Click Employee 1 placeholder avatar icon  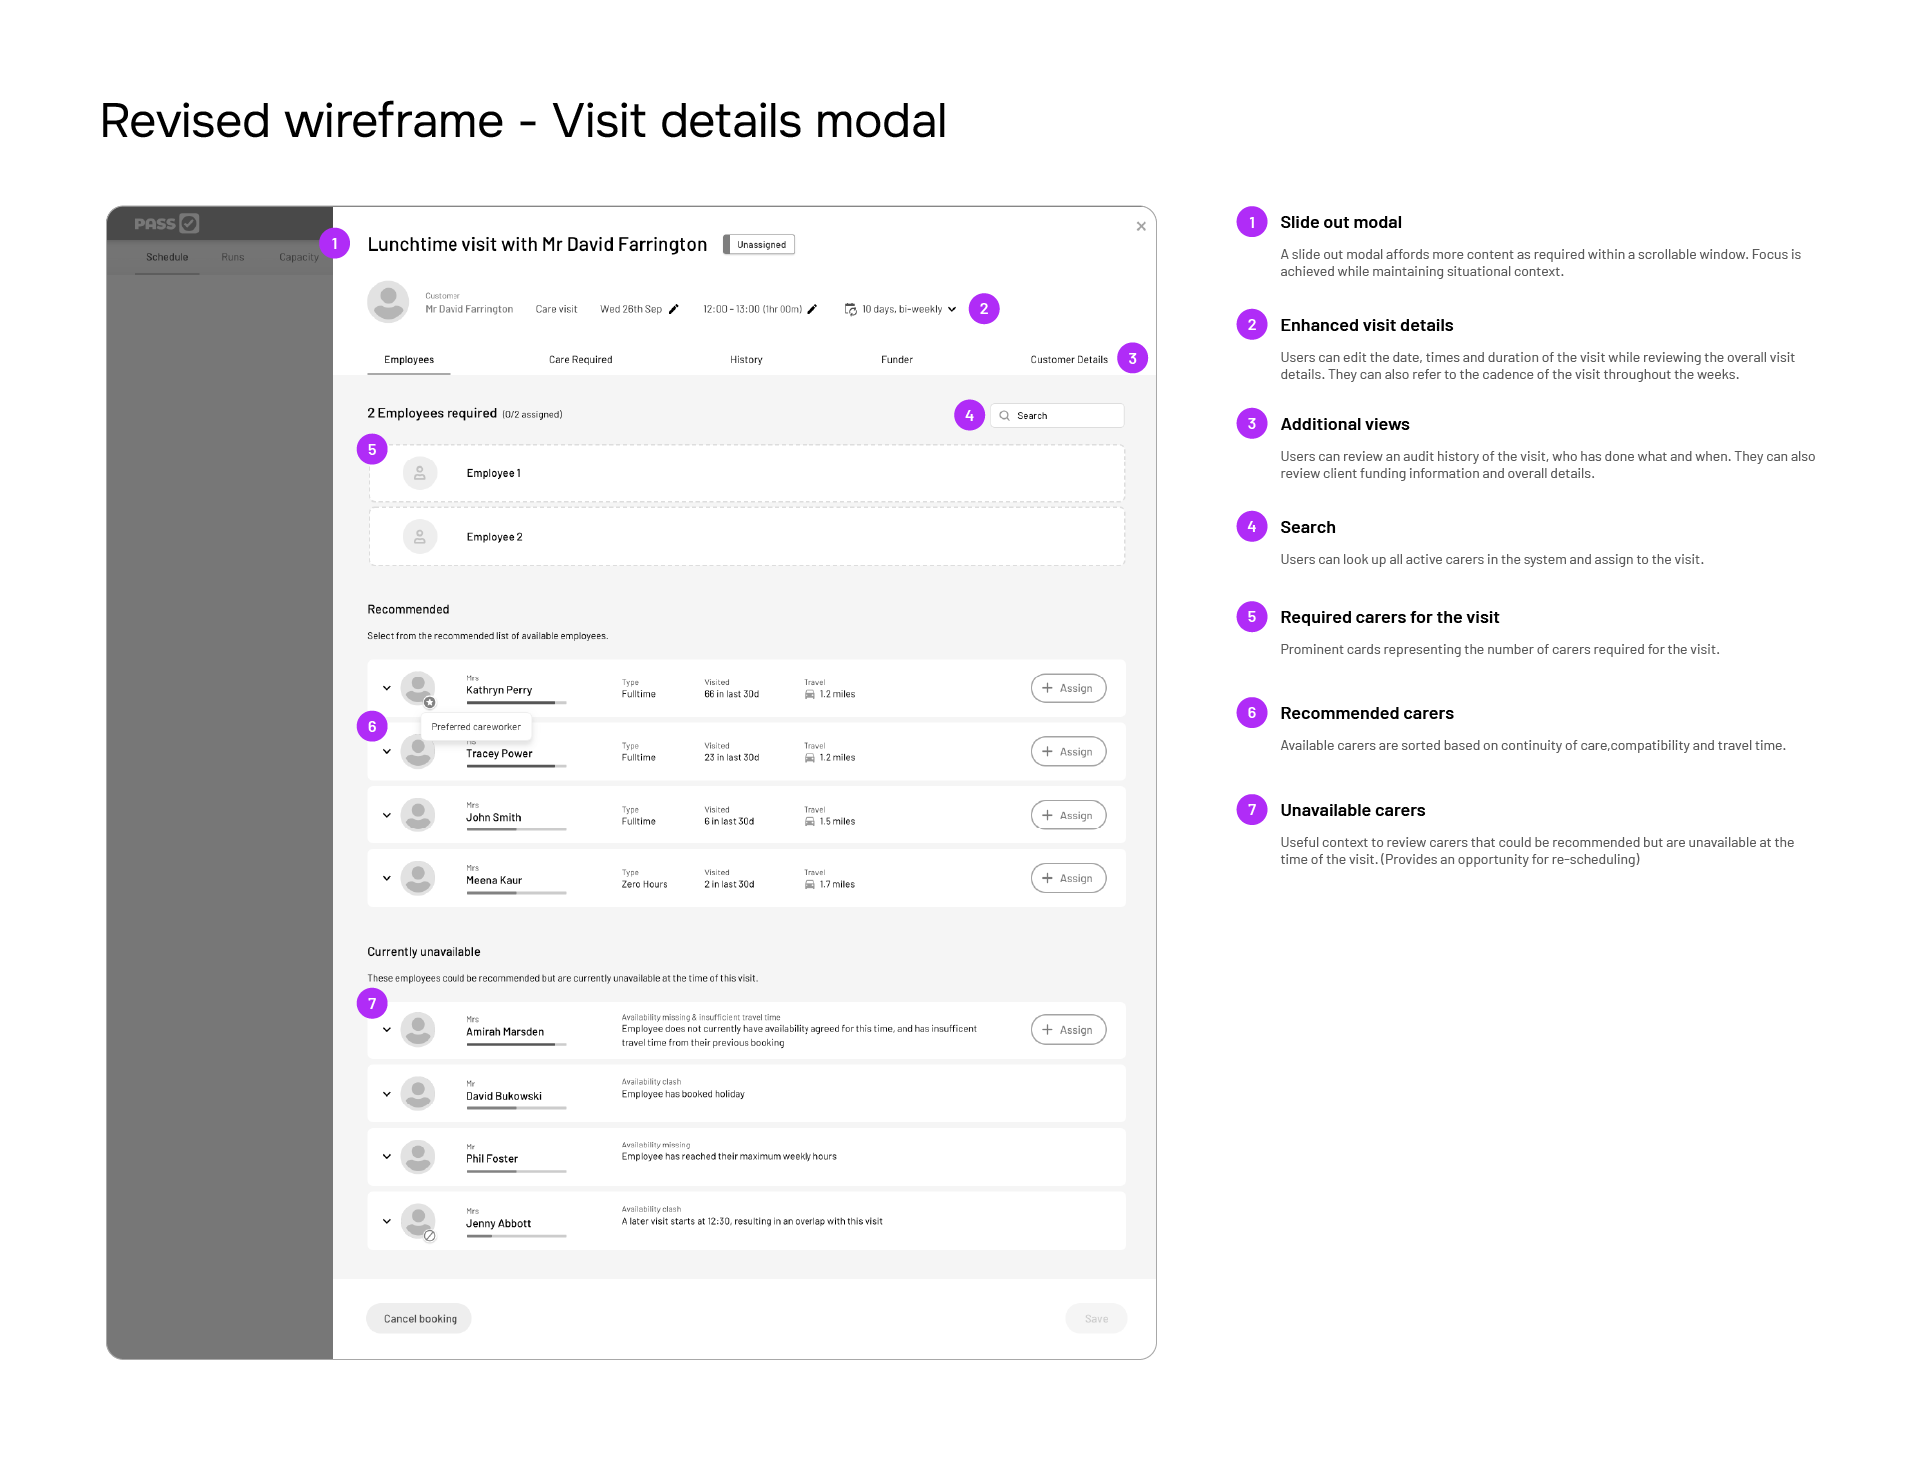point(420,474)
